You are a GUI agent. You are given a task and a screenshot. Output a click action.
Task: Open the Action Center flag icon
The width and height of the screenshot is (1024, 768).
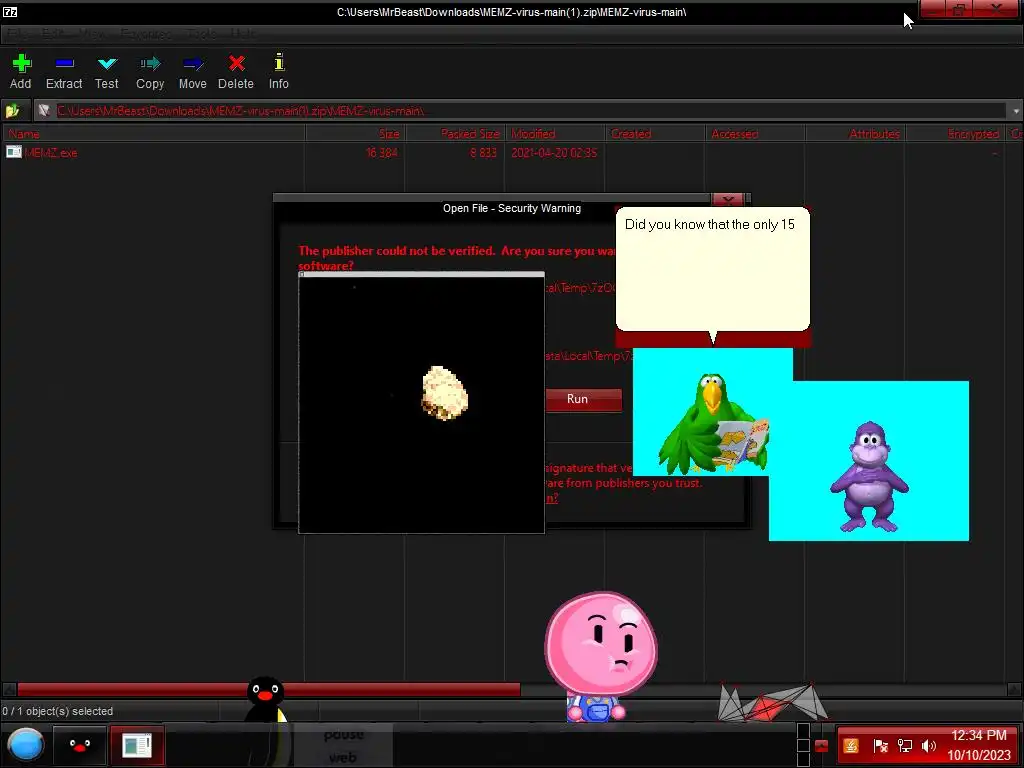point(880,746)
